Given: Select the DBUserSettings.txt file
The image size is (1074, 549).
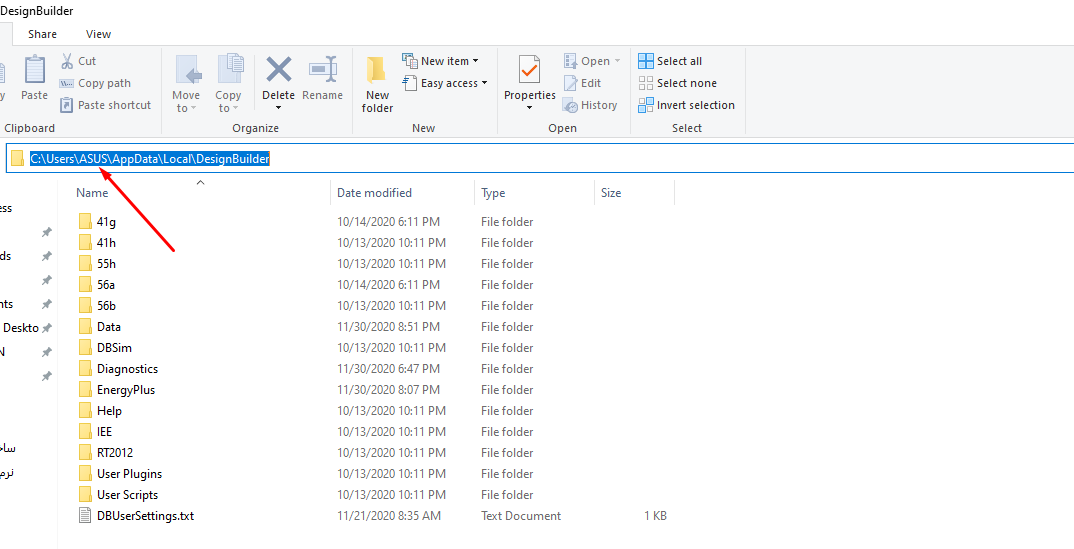Looking at the screenshot, I should [x=145, y=516].
